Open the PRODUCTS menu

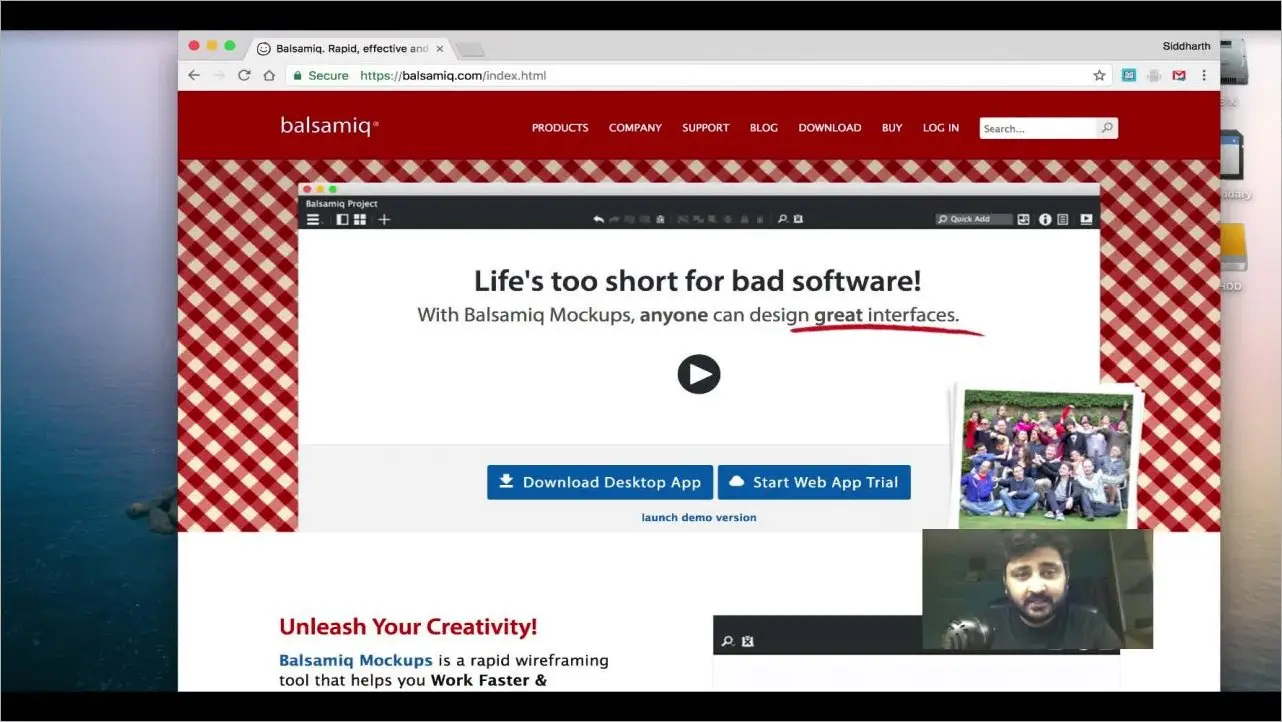560,128
